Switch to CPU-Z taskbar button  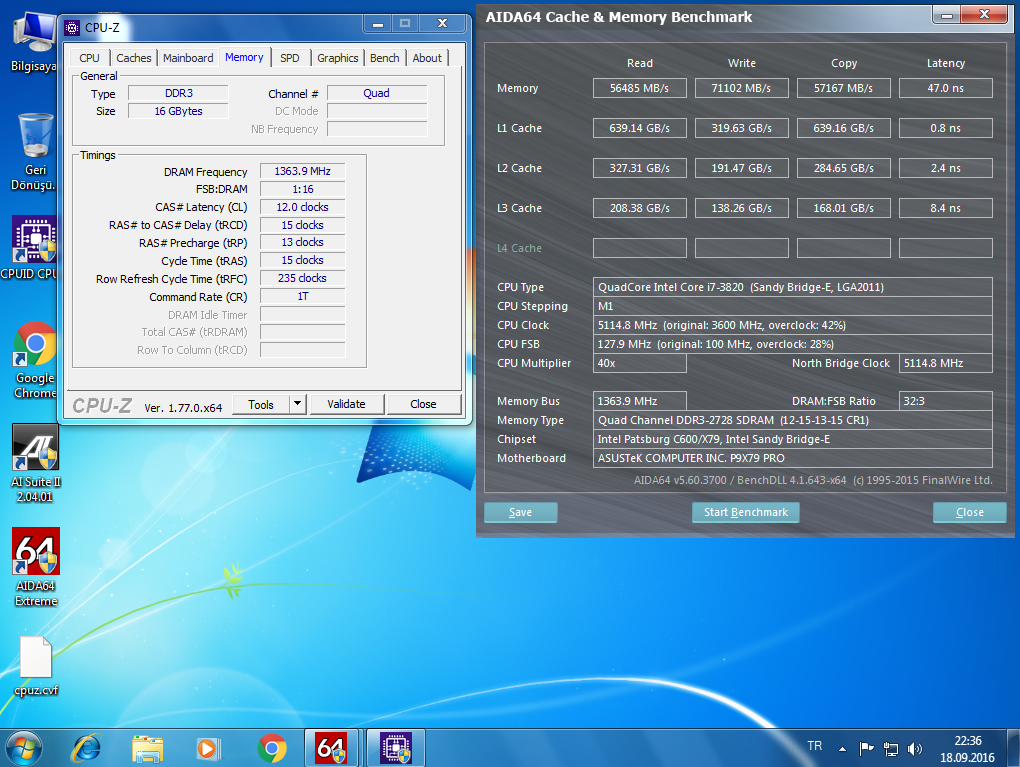tap(396, 748)
